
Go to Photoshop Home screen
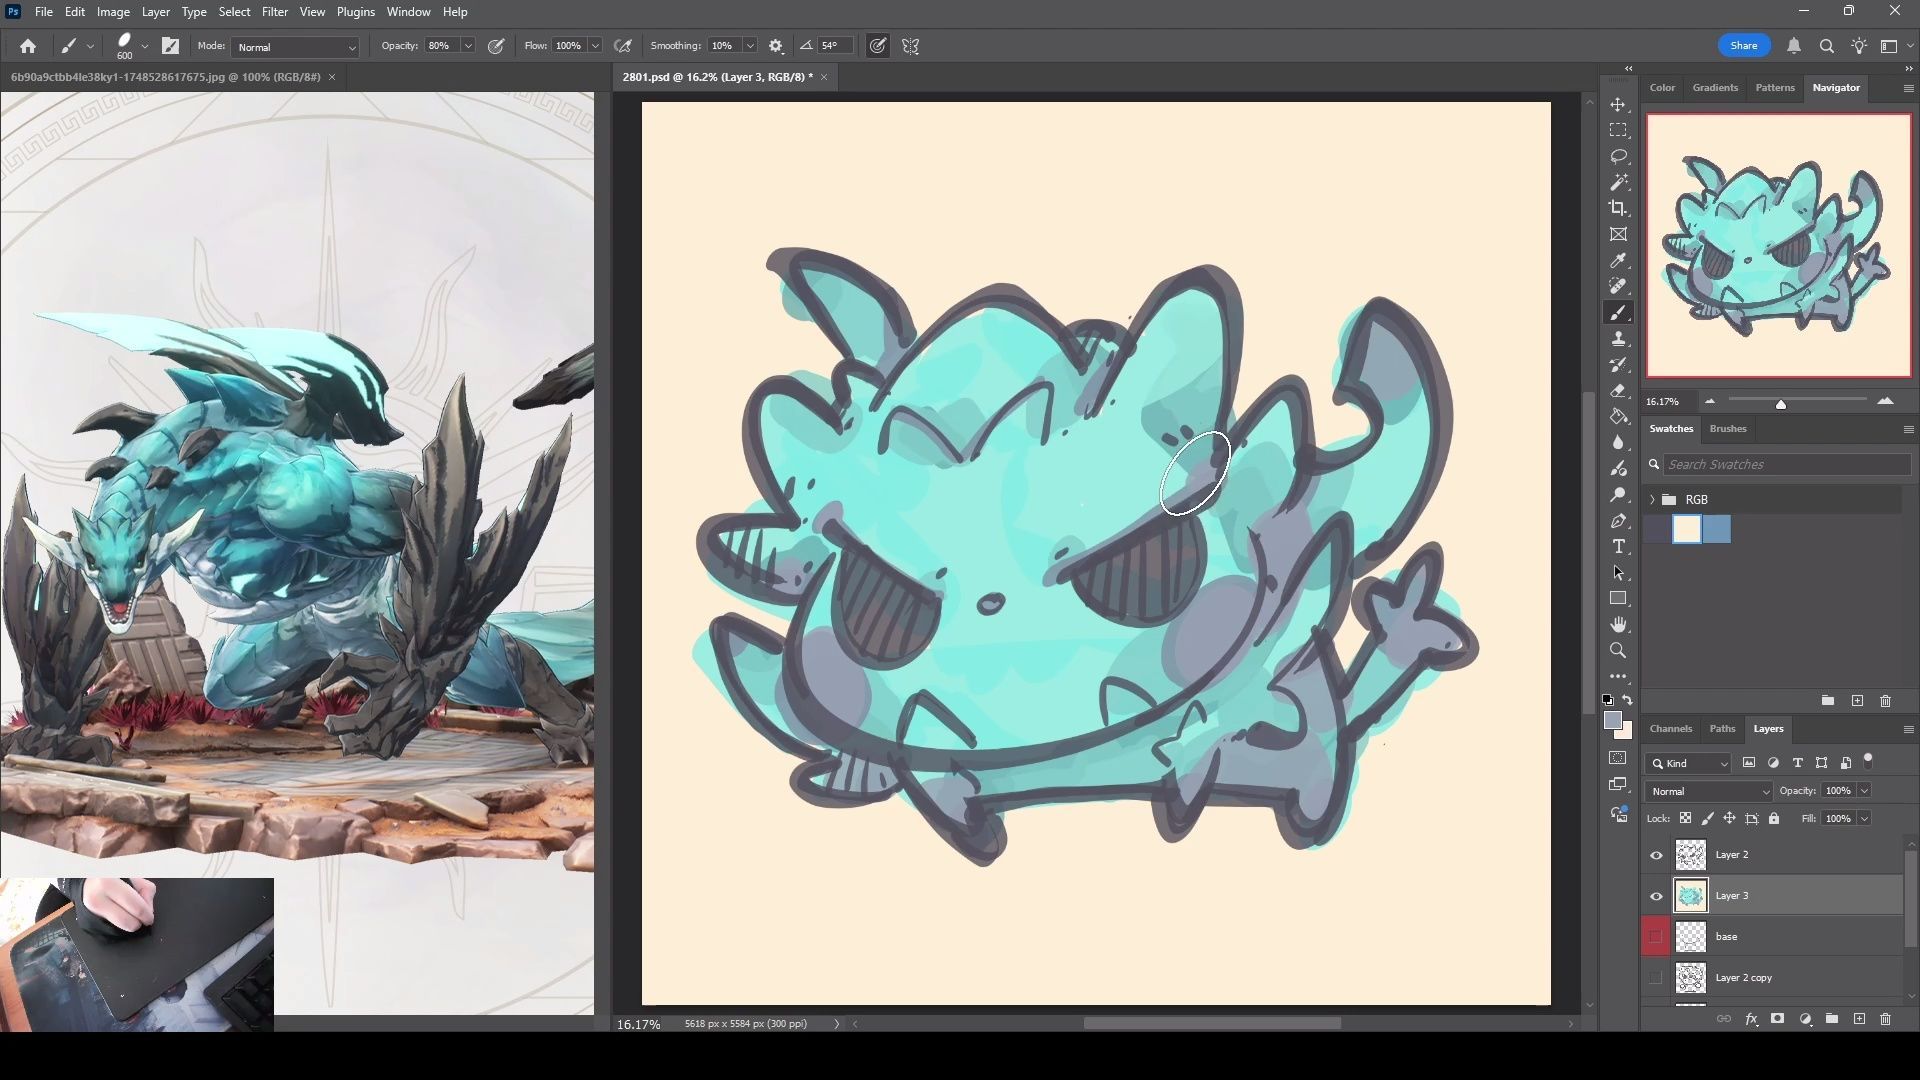[28, 46]
